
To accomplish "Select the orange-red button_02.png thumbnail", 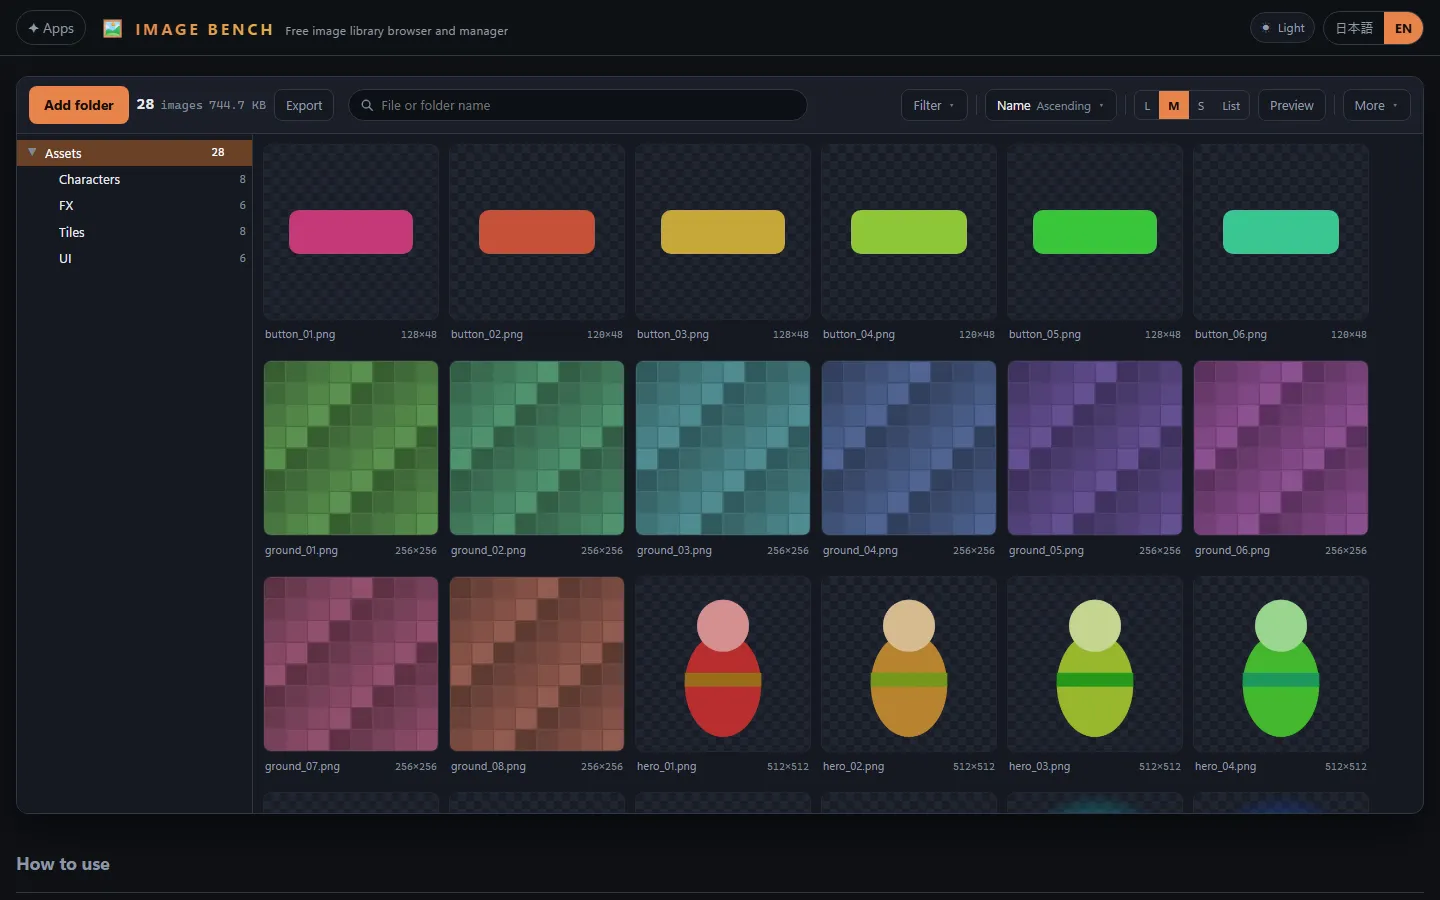I will coord(537,232).
